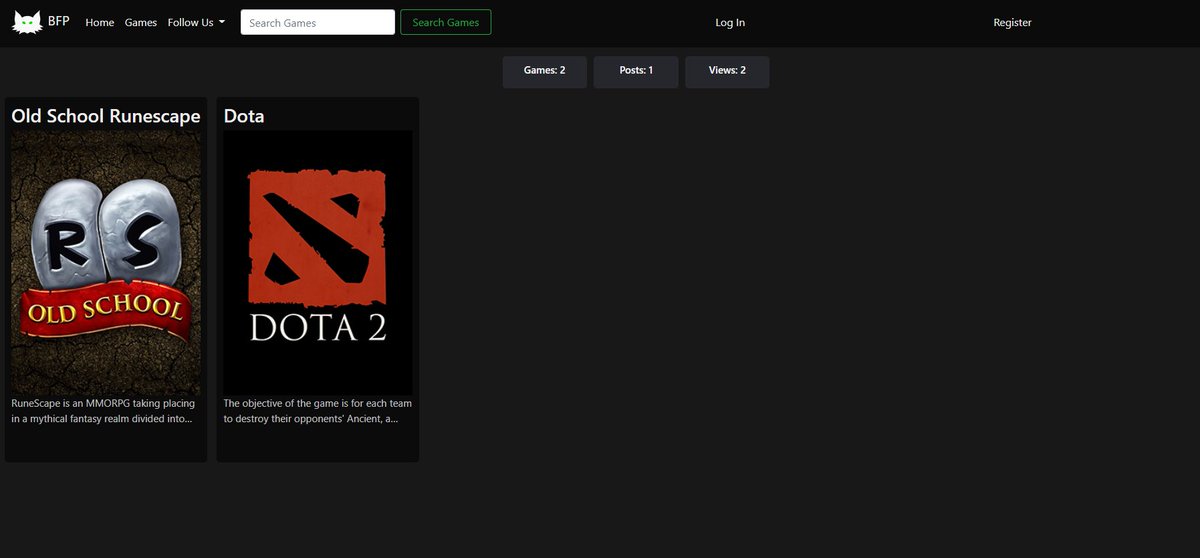Viewport: 1200px width, 558px height.
Task: Go to the Home page link
Action: [x=100, y=22]
